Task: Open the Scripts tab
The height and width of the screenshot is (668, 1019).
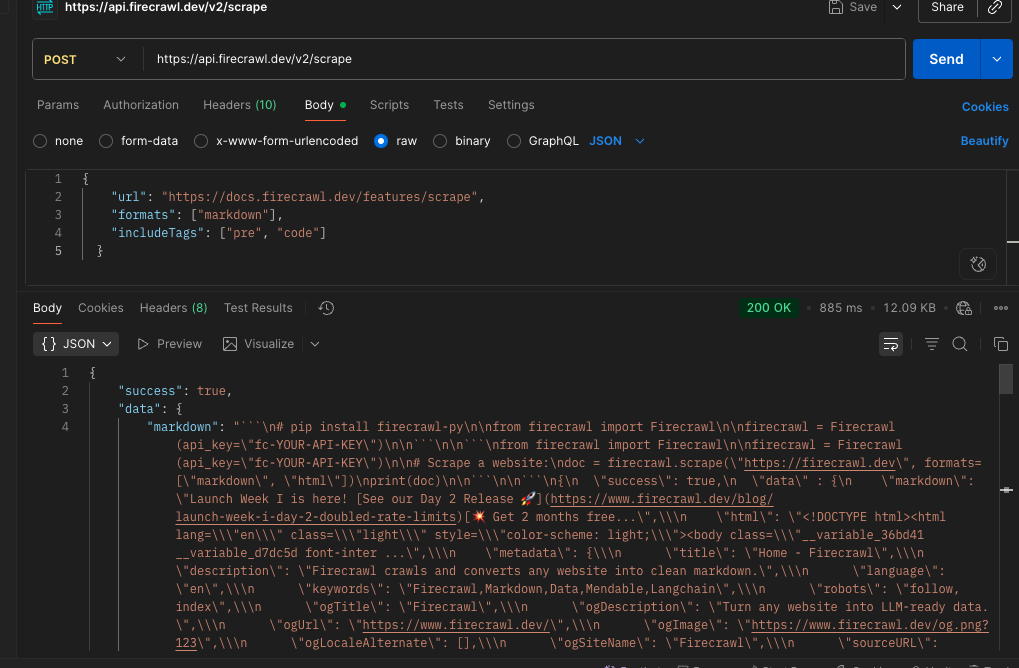Action: [389, 105]
